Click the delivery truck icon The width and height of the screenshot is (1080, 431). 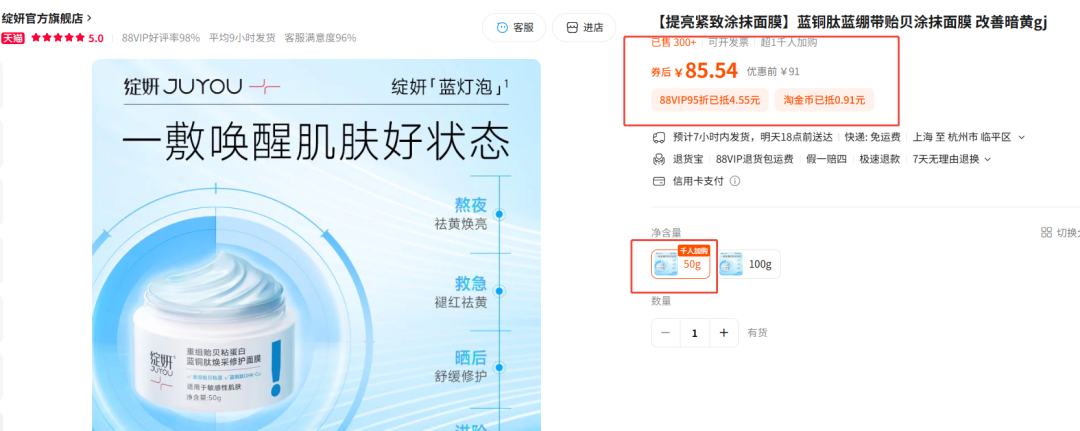(x=658, y=137)
